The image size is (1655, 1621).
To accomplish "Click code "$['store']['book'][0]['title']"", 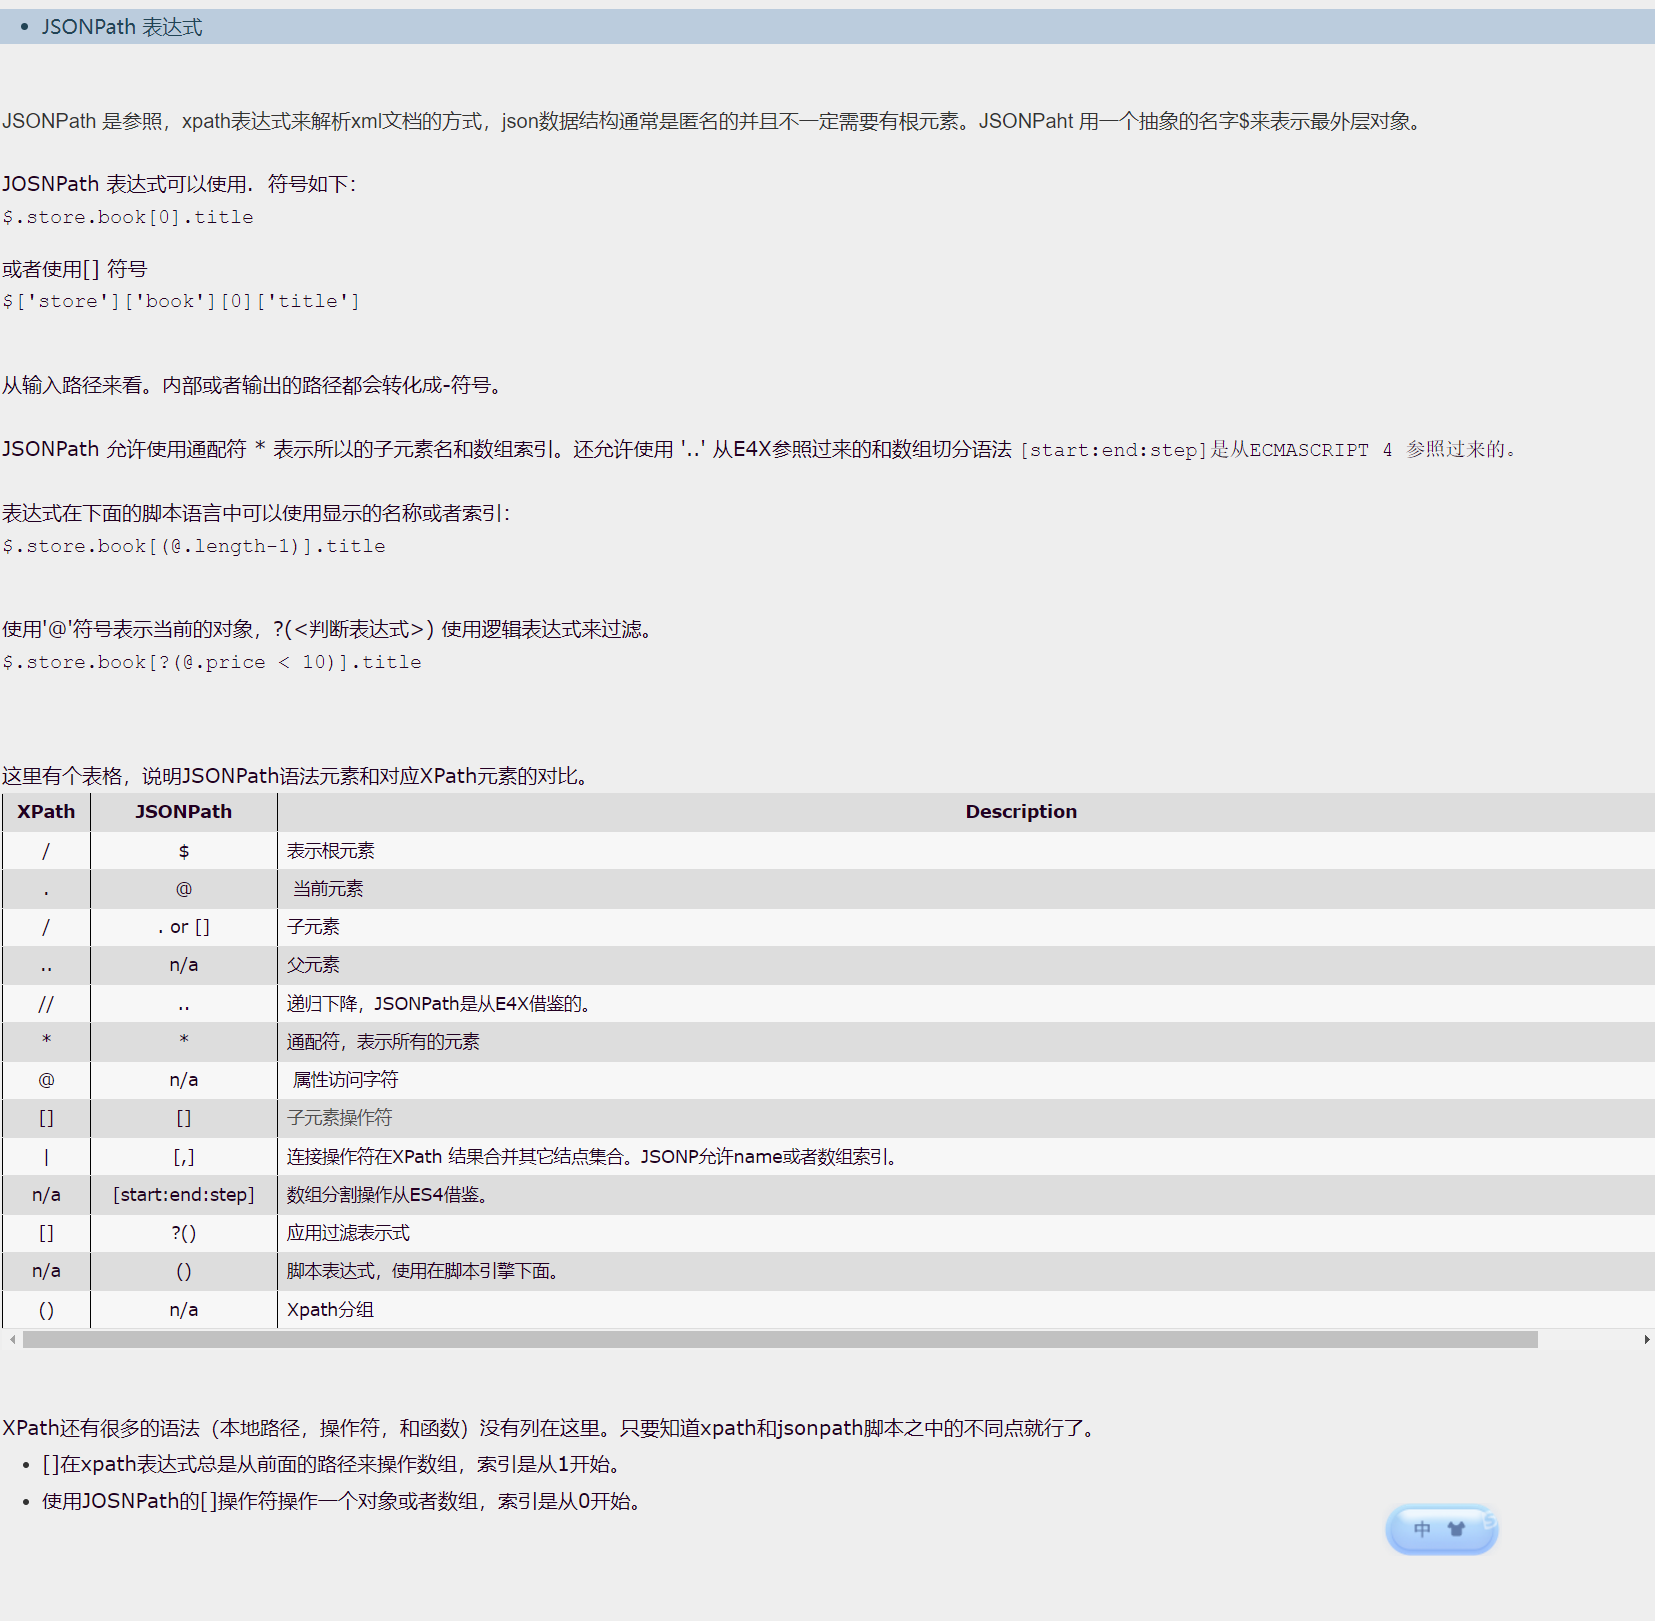I will tap(181, 301).
